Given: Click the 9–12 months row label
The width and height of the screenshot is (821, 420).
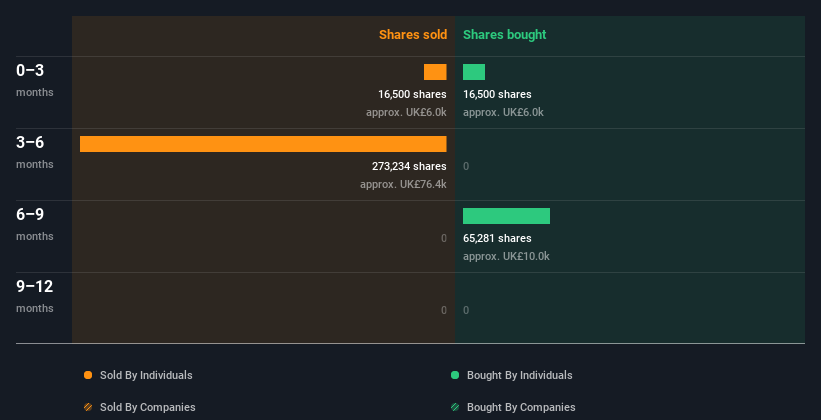Looking at the screenshot, I should [x=35, y=296].
